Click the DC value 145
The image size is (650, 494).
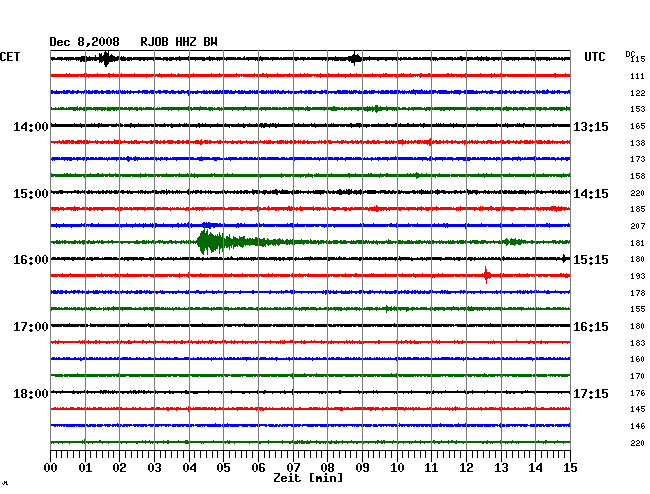[638, 409]
